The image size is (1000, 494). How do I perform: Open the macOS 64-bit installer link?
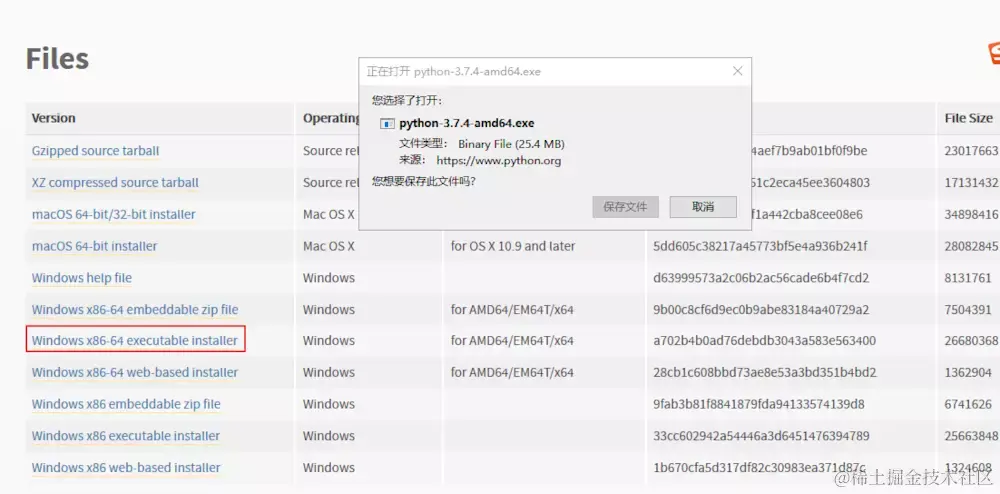pyautogui.click(x=94, y=246)
